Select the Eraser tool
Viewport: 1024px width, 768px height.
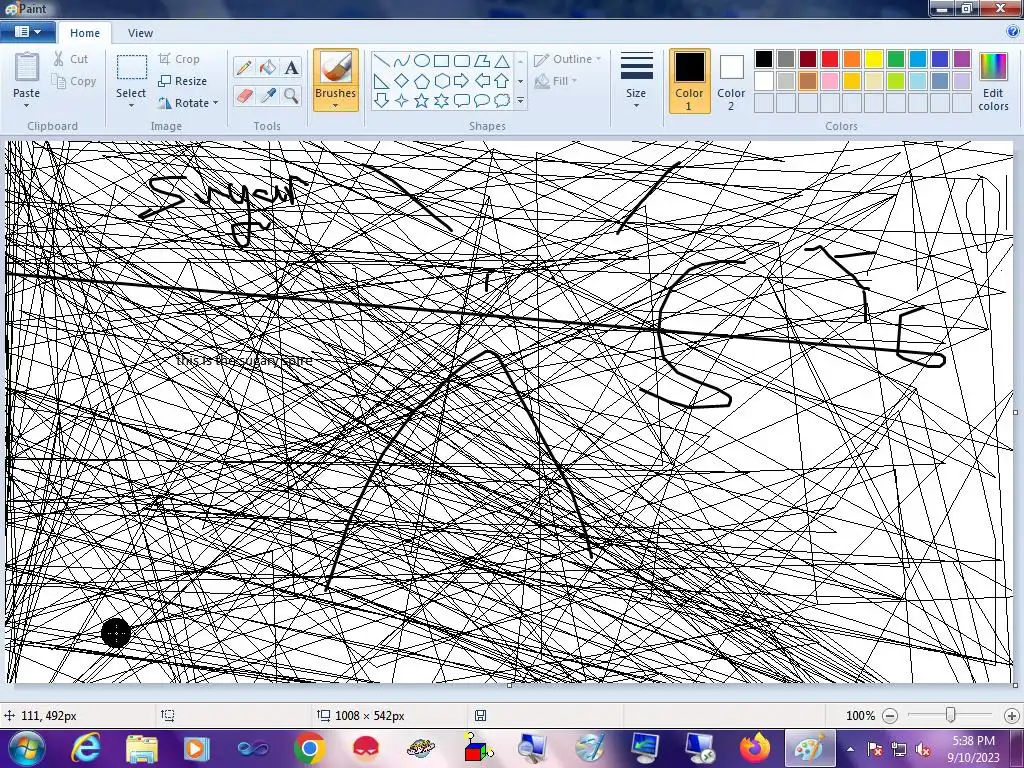(244, 95)
